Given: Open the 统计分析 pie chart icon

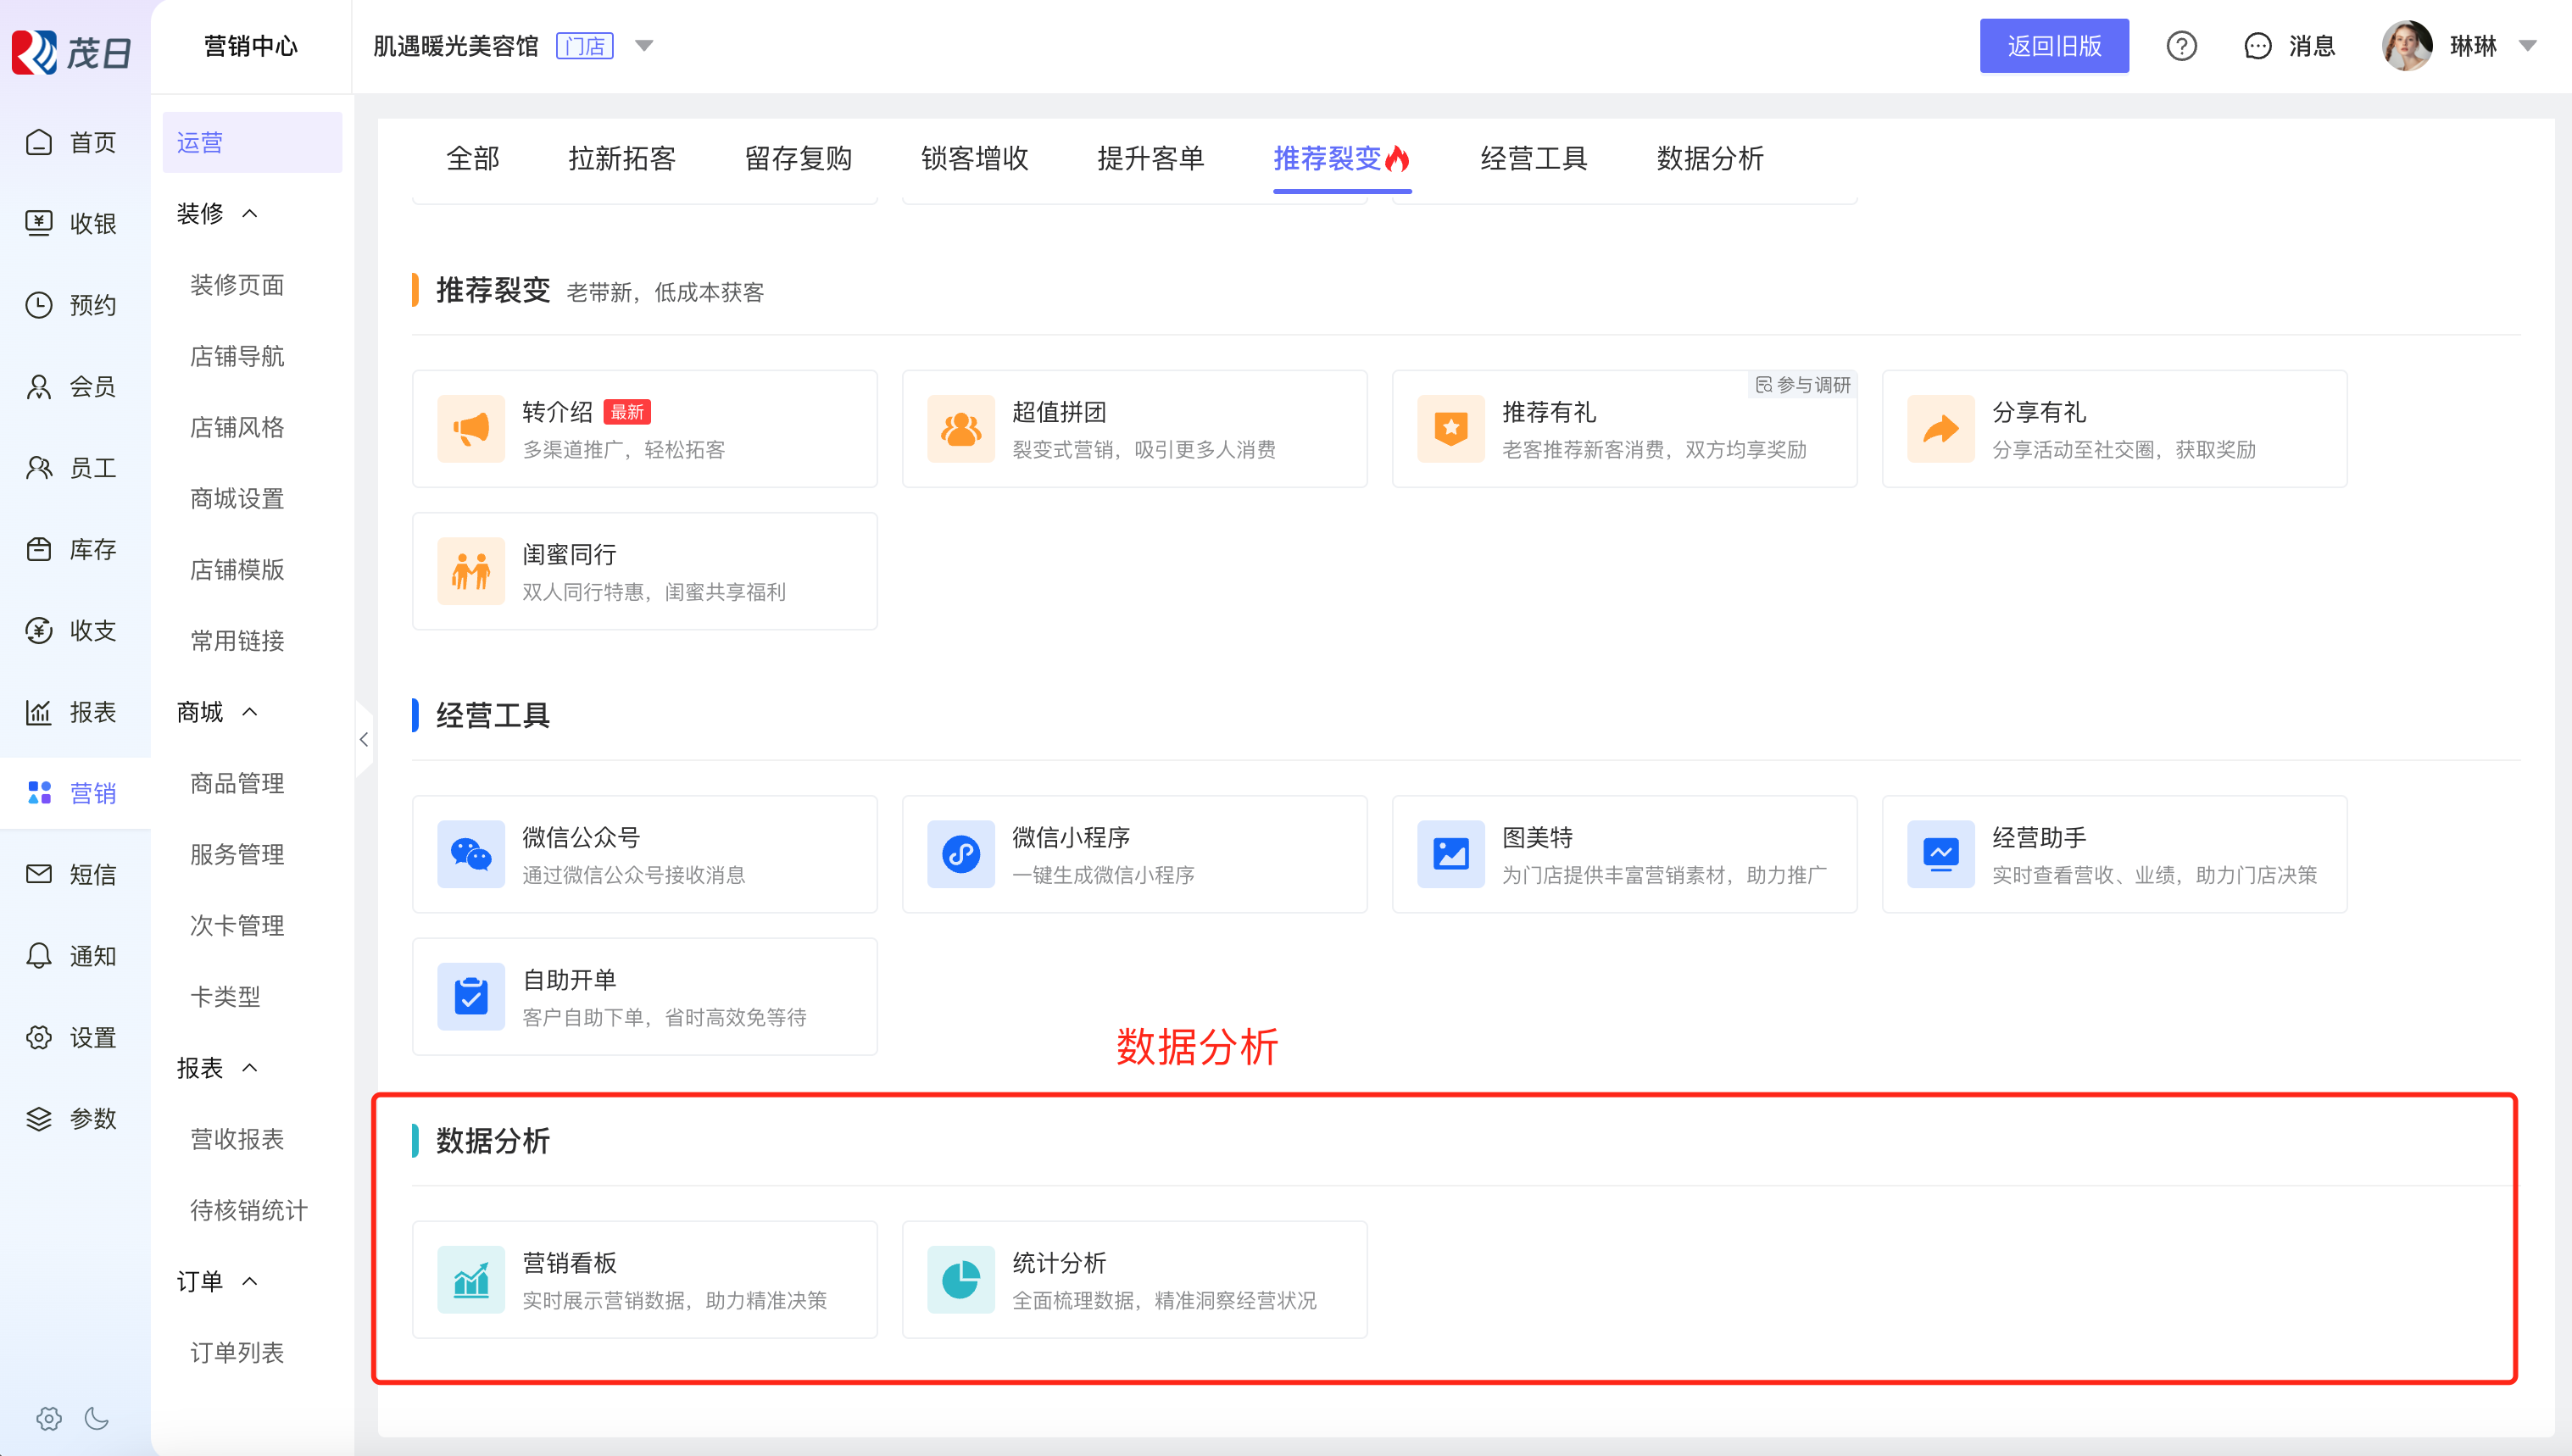Looking at the screenshot, I should pyautogui.click(x=960, y=1279).
